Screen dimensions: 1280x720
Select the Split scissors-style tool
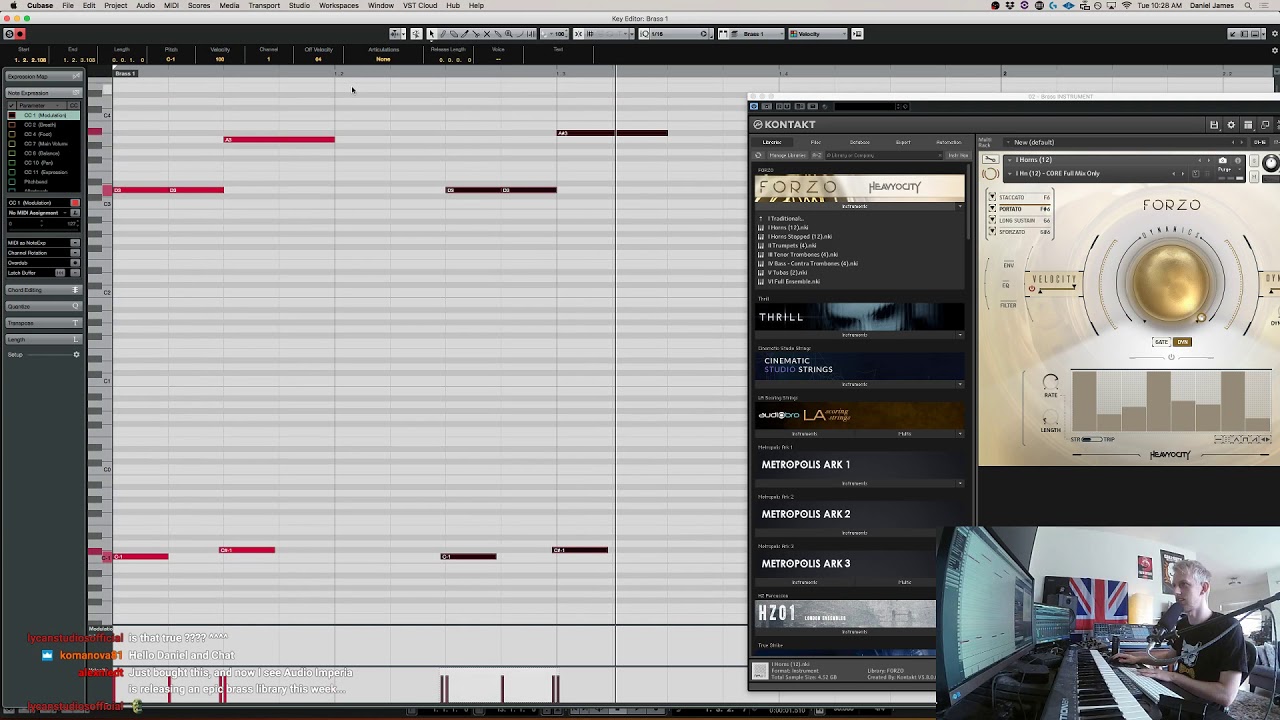(476, 34)
